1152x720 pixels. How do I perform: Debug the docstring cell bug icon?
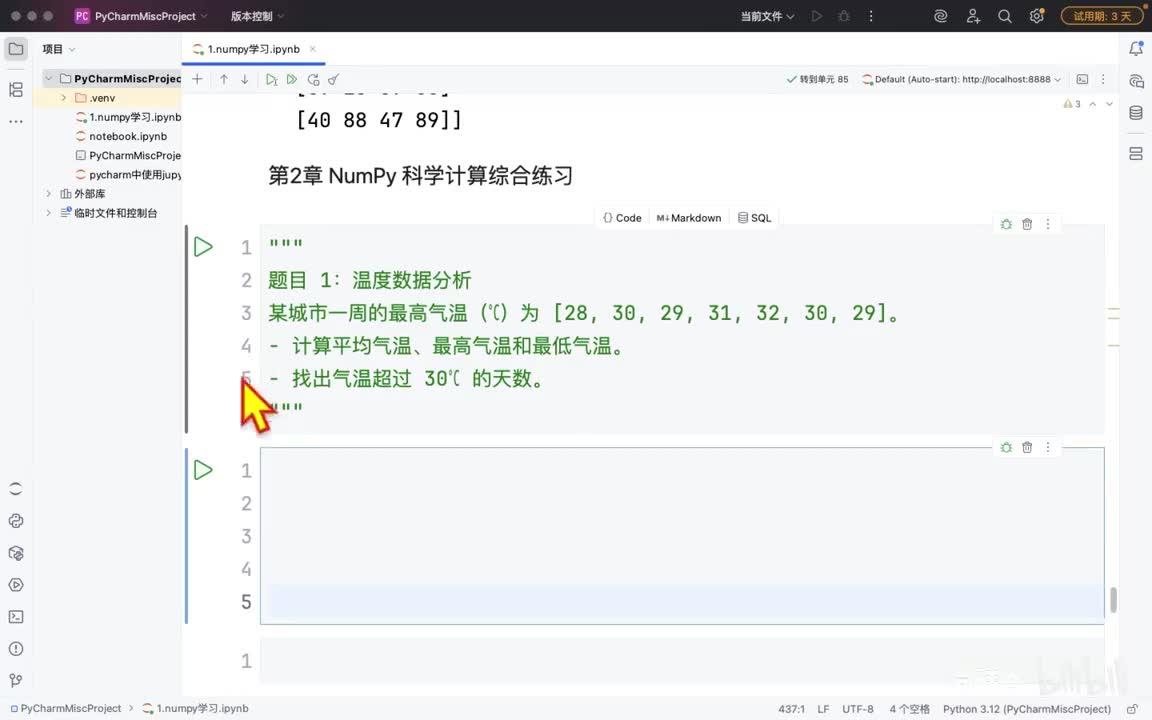tap(1006, 224)
